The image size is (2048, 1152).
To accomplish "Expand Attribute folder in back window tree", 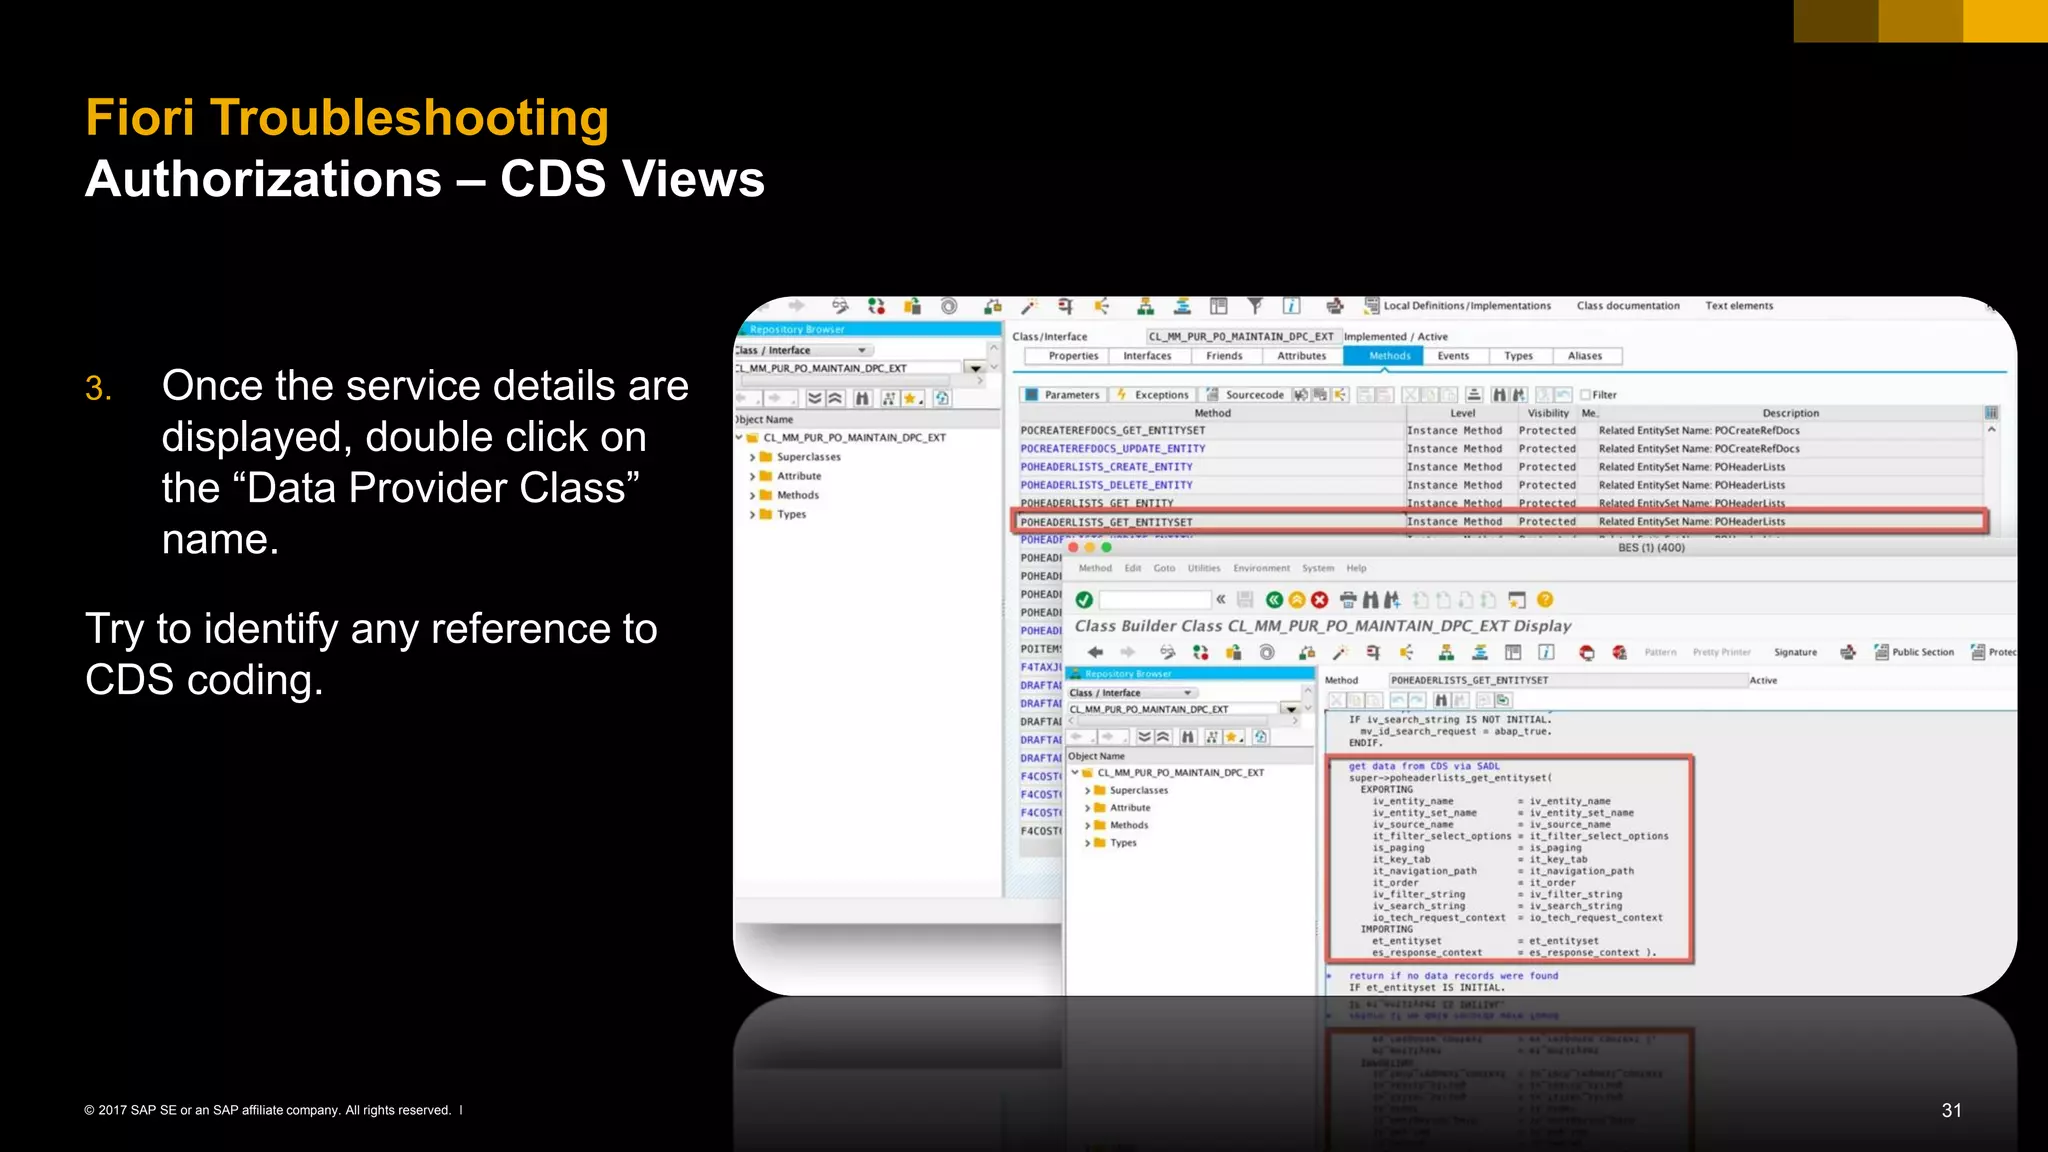I will pos(753,476).
